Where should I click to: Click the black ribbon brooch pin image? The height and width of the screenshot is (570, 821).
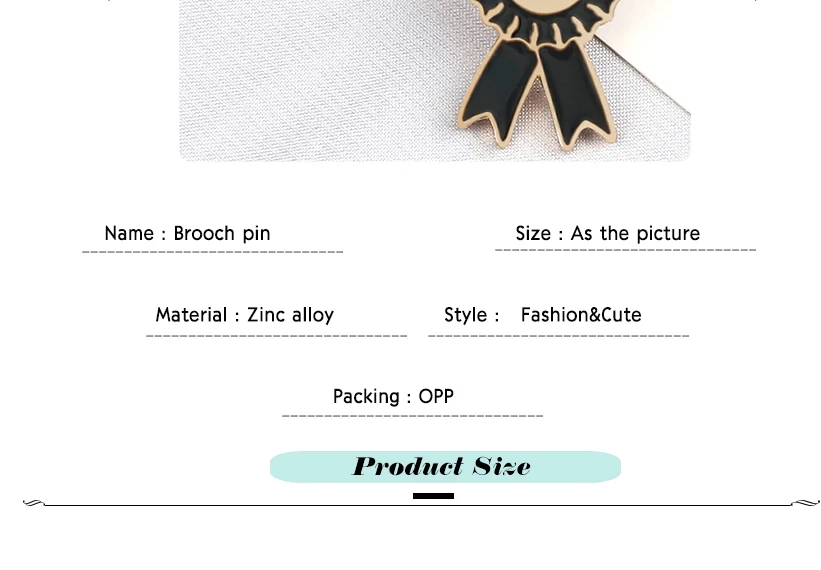coord(538,73)
